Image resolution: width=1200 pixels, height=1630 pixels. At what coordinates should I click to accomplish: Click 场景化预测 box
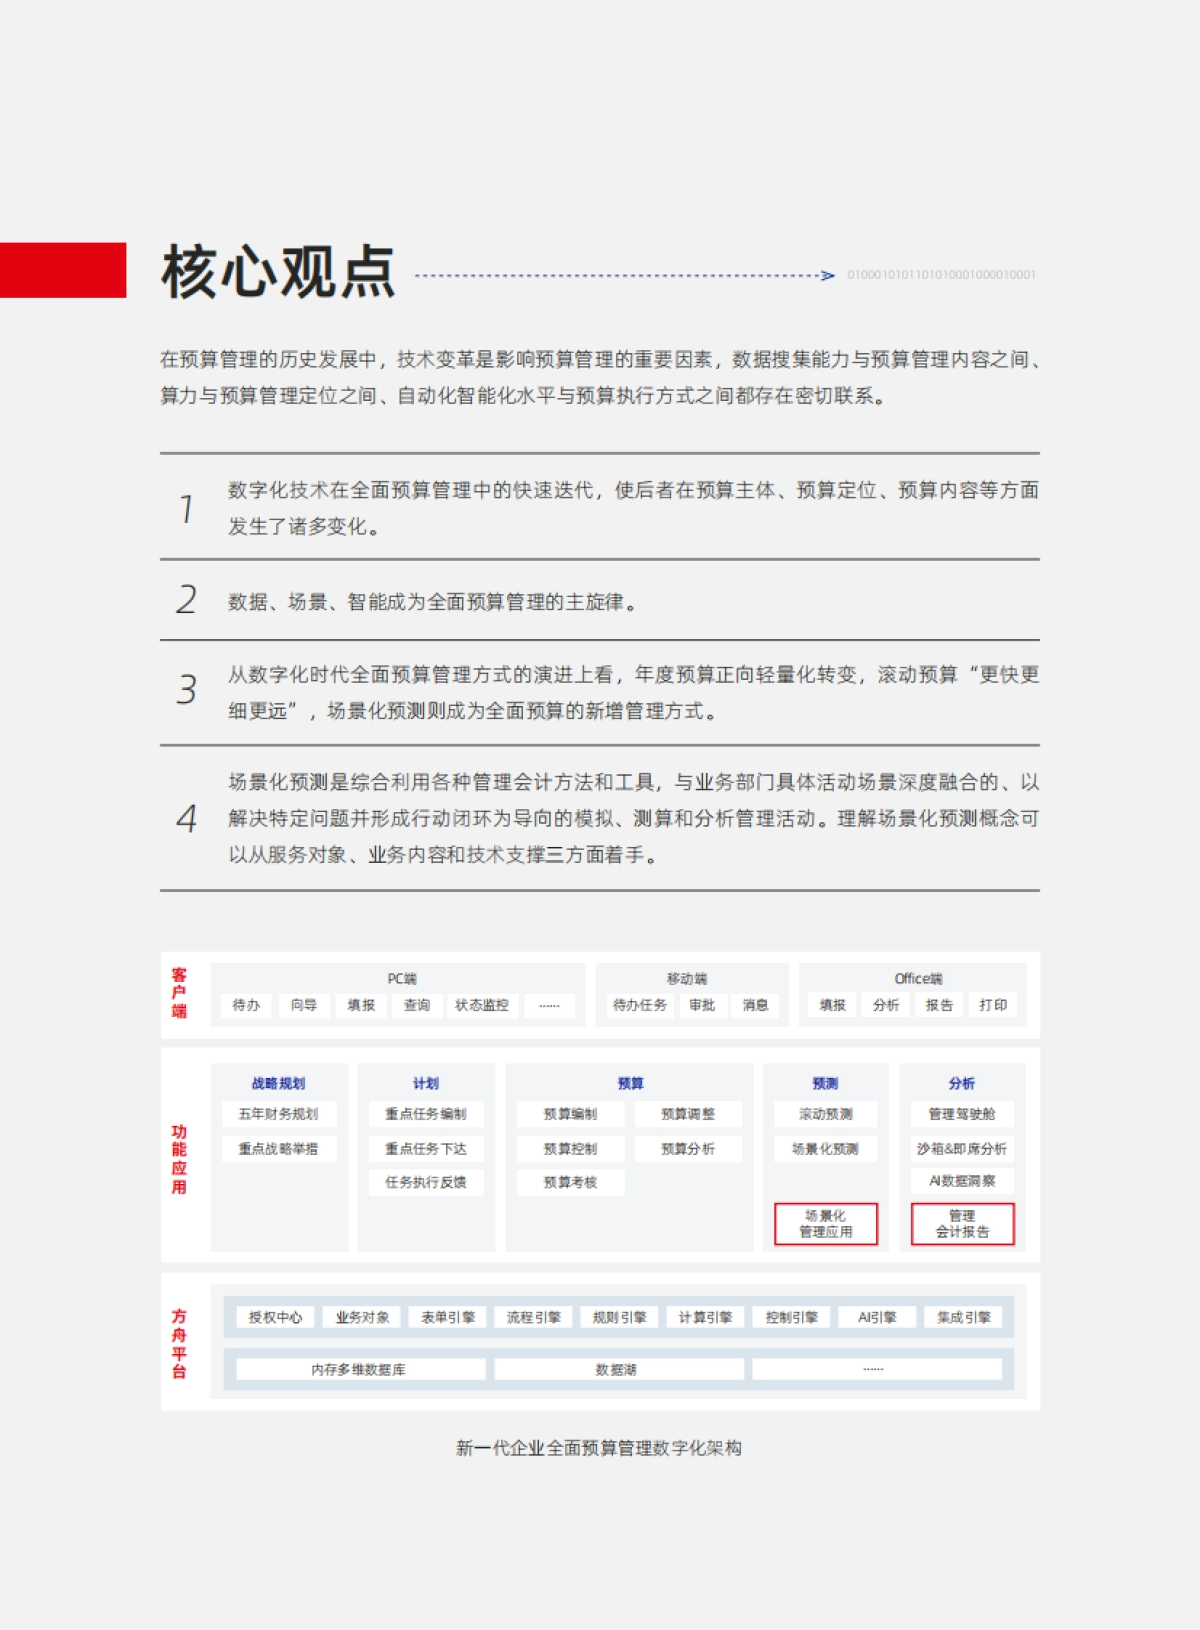click(x=826, y=1149)
